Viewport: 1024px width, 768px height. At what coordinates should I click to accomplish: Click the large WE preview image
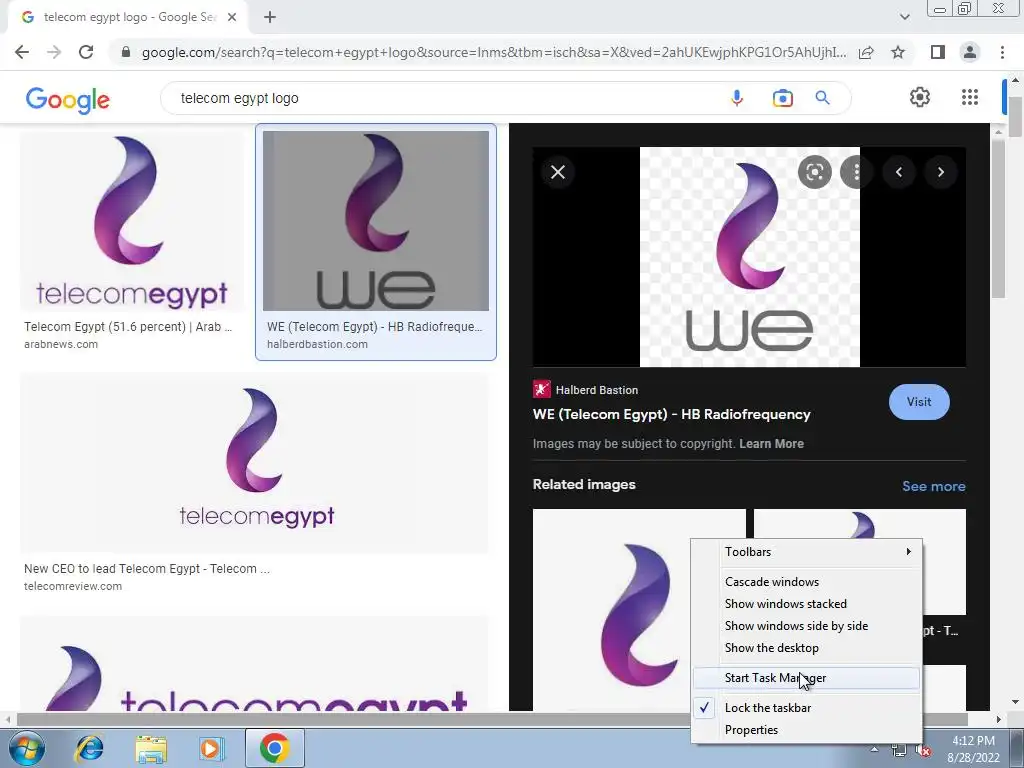point(749,257)
